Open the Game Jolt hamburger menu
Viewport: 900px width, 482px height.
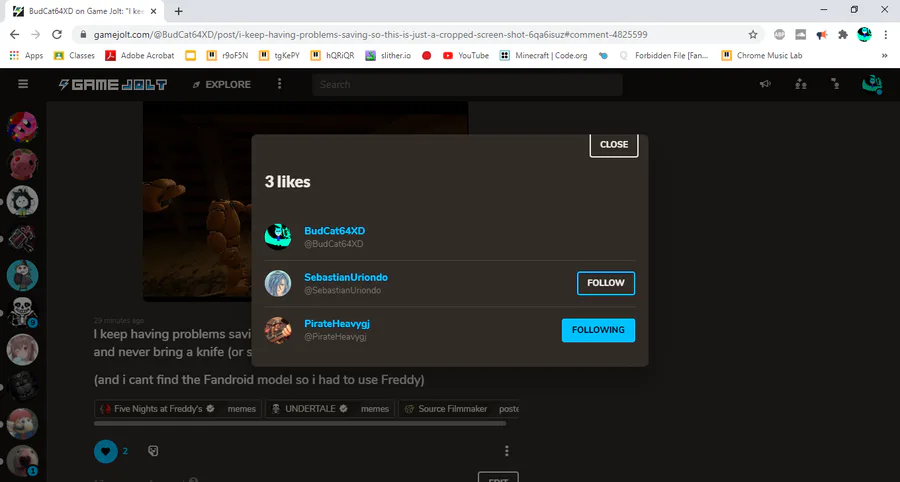tap(23, 84)
